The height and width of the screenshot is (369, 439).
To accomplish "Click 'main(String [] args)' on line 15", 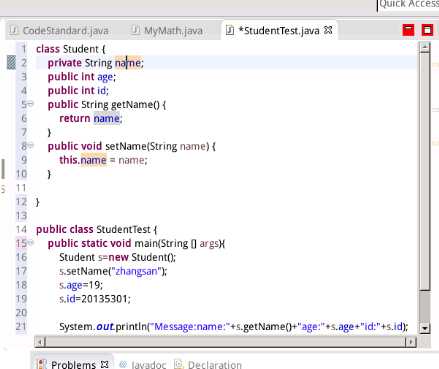I will click(178, 244).
